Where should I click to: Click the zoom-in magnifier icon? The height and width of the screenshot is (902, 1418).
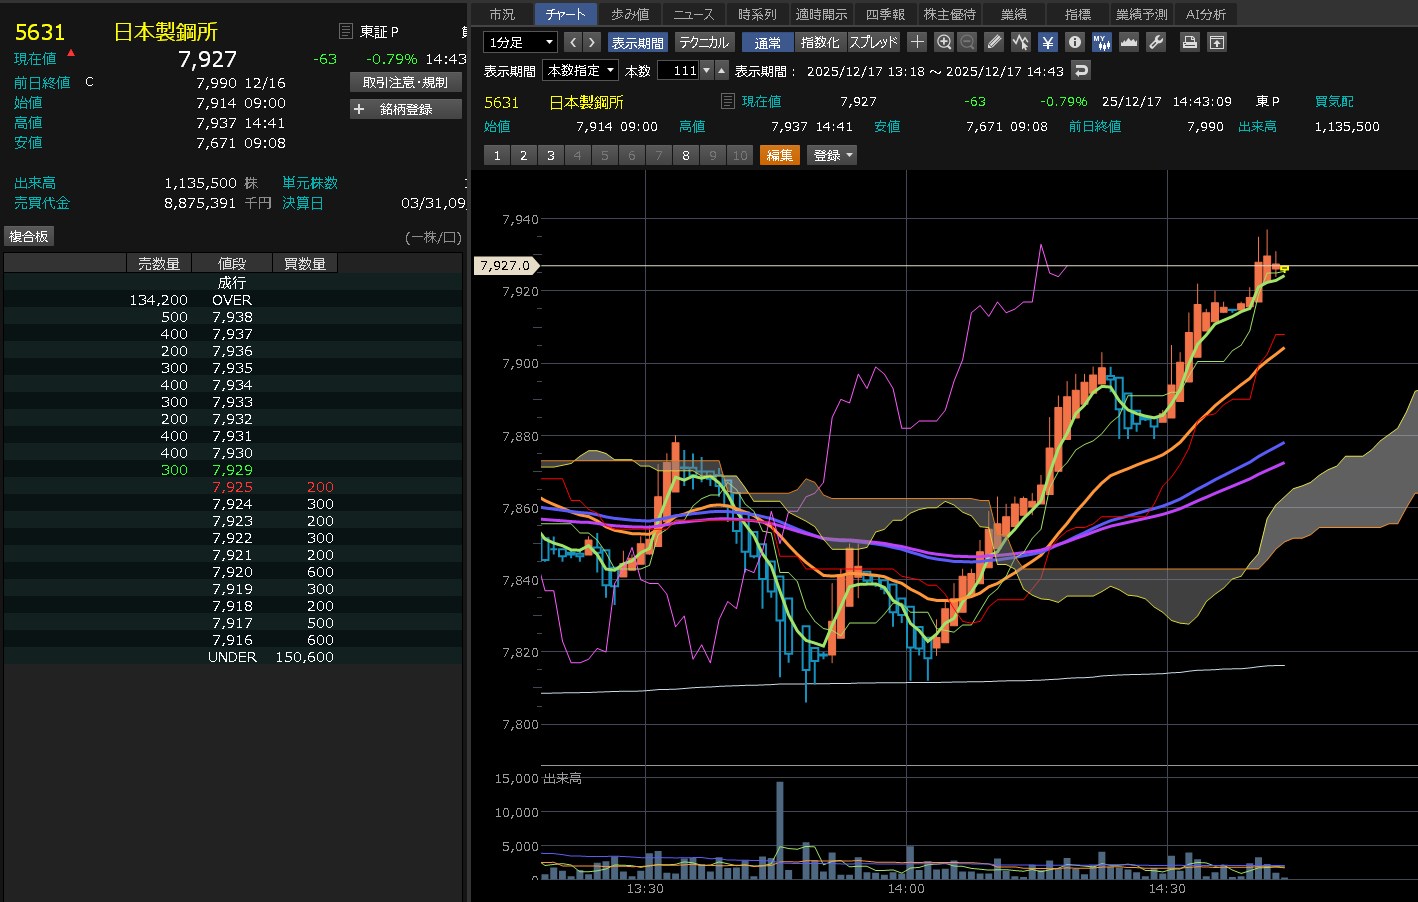943,42
